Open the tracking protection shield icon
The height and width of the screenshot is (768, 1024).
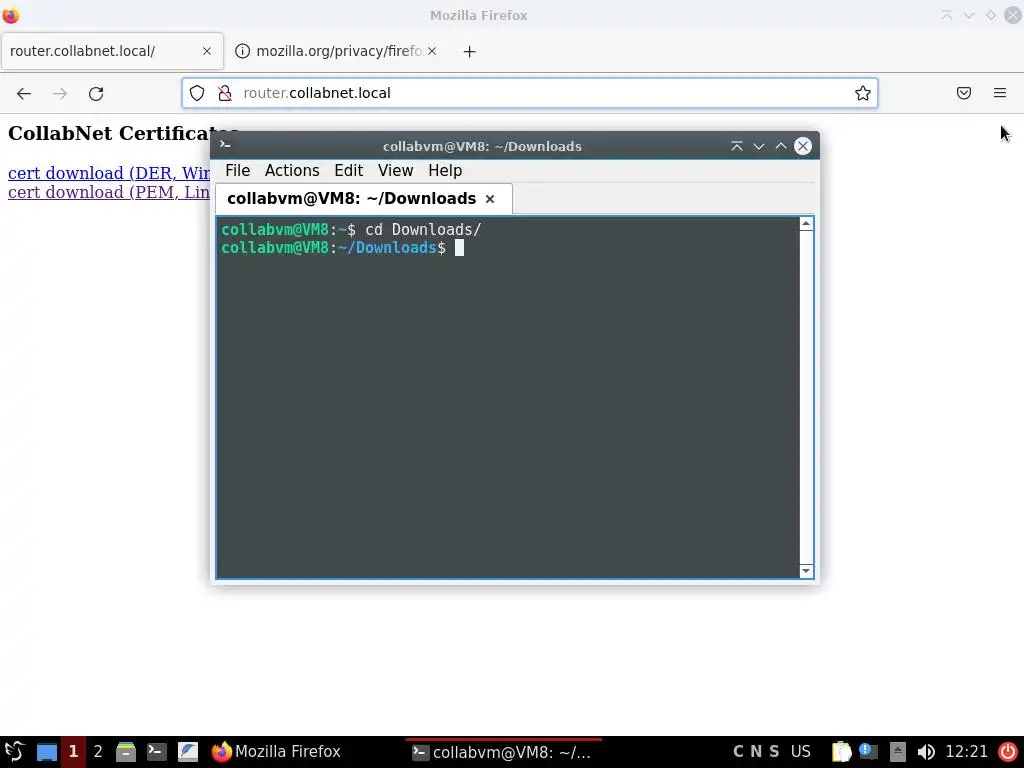[x=197, y=93]
